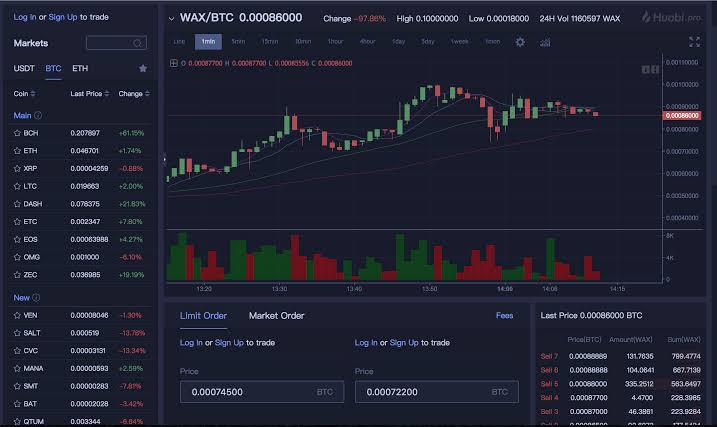Click Sign Up link in top sidebar

63,17
